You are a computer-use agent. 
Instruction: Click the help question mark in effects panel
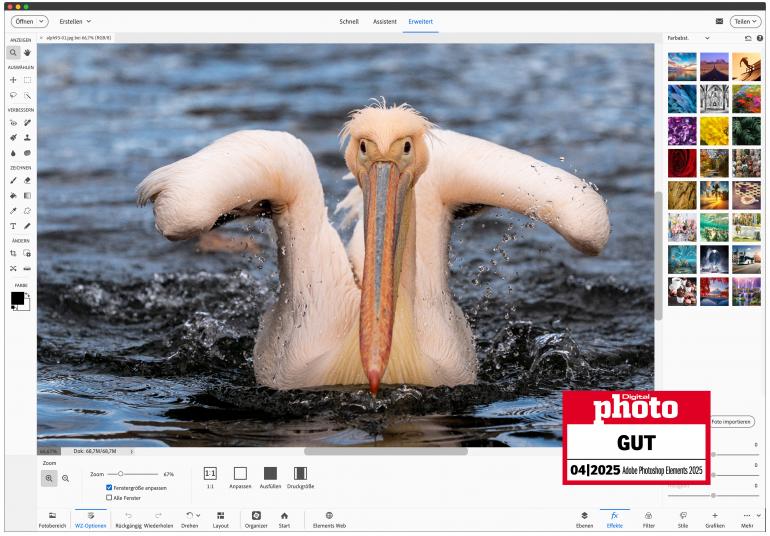coord(760,38)
